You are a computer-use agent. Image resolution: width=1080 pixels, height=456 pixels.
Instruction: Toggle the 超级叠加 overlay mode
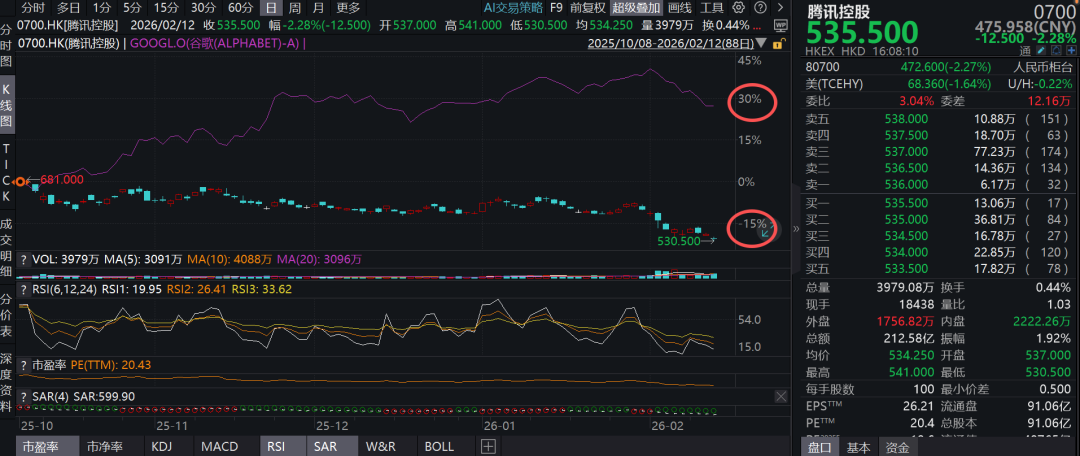click(634, 7)
